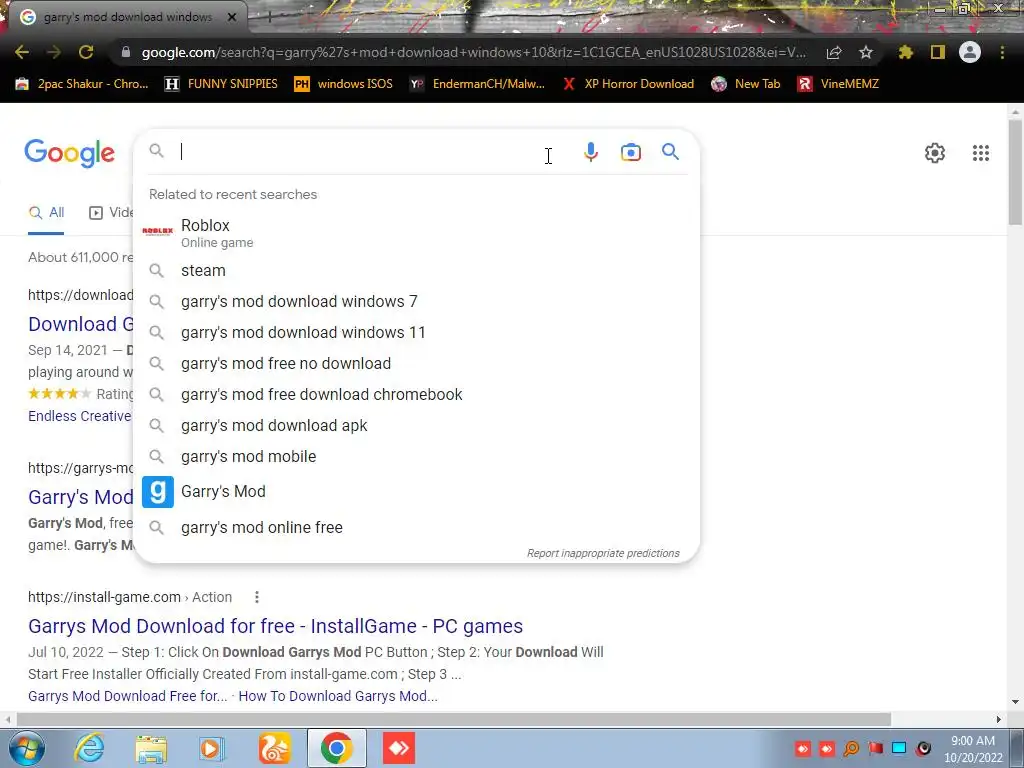This screenshot has width=1024, height=768.
Task: Open the VineMEMZ bookmark
Action: [x=839, y=84]
